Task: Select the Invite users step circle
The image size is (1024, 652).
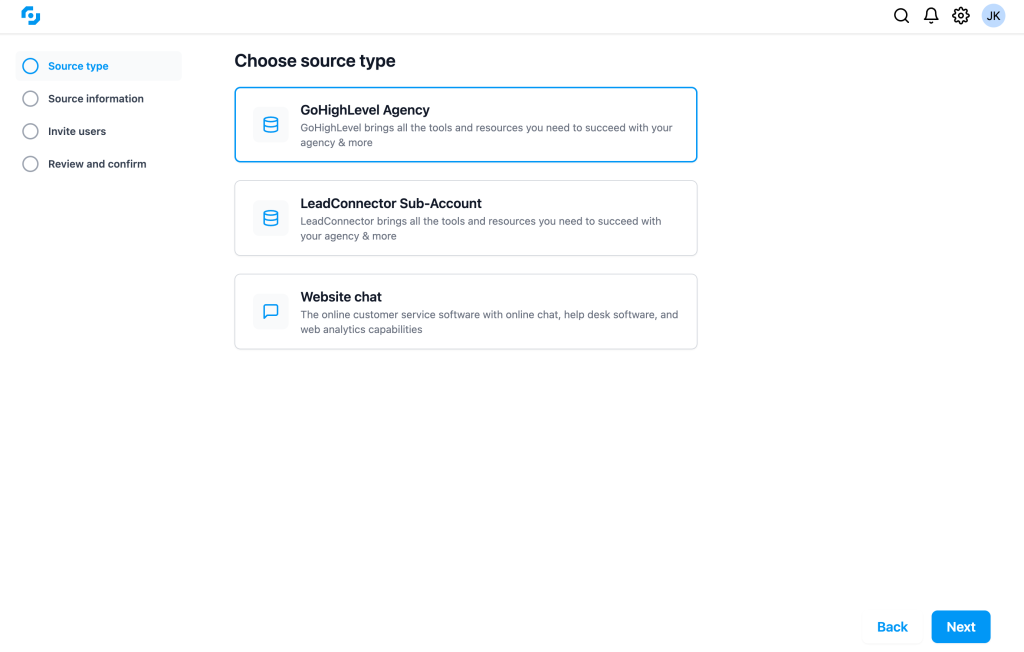Action: (x=30, y=131)
